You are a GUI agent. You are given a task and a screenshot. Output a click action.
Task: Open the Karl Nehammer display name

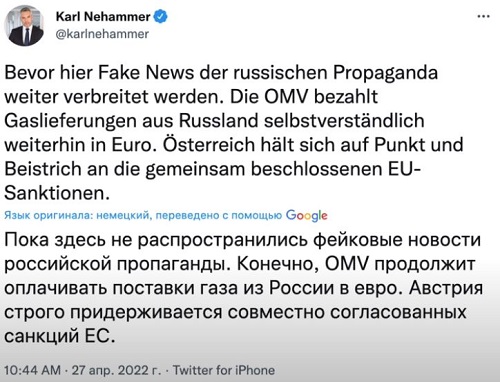[x=103, y=16]
